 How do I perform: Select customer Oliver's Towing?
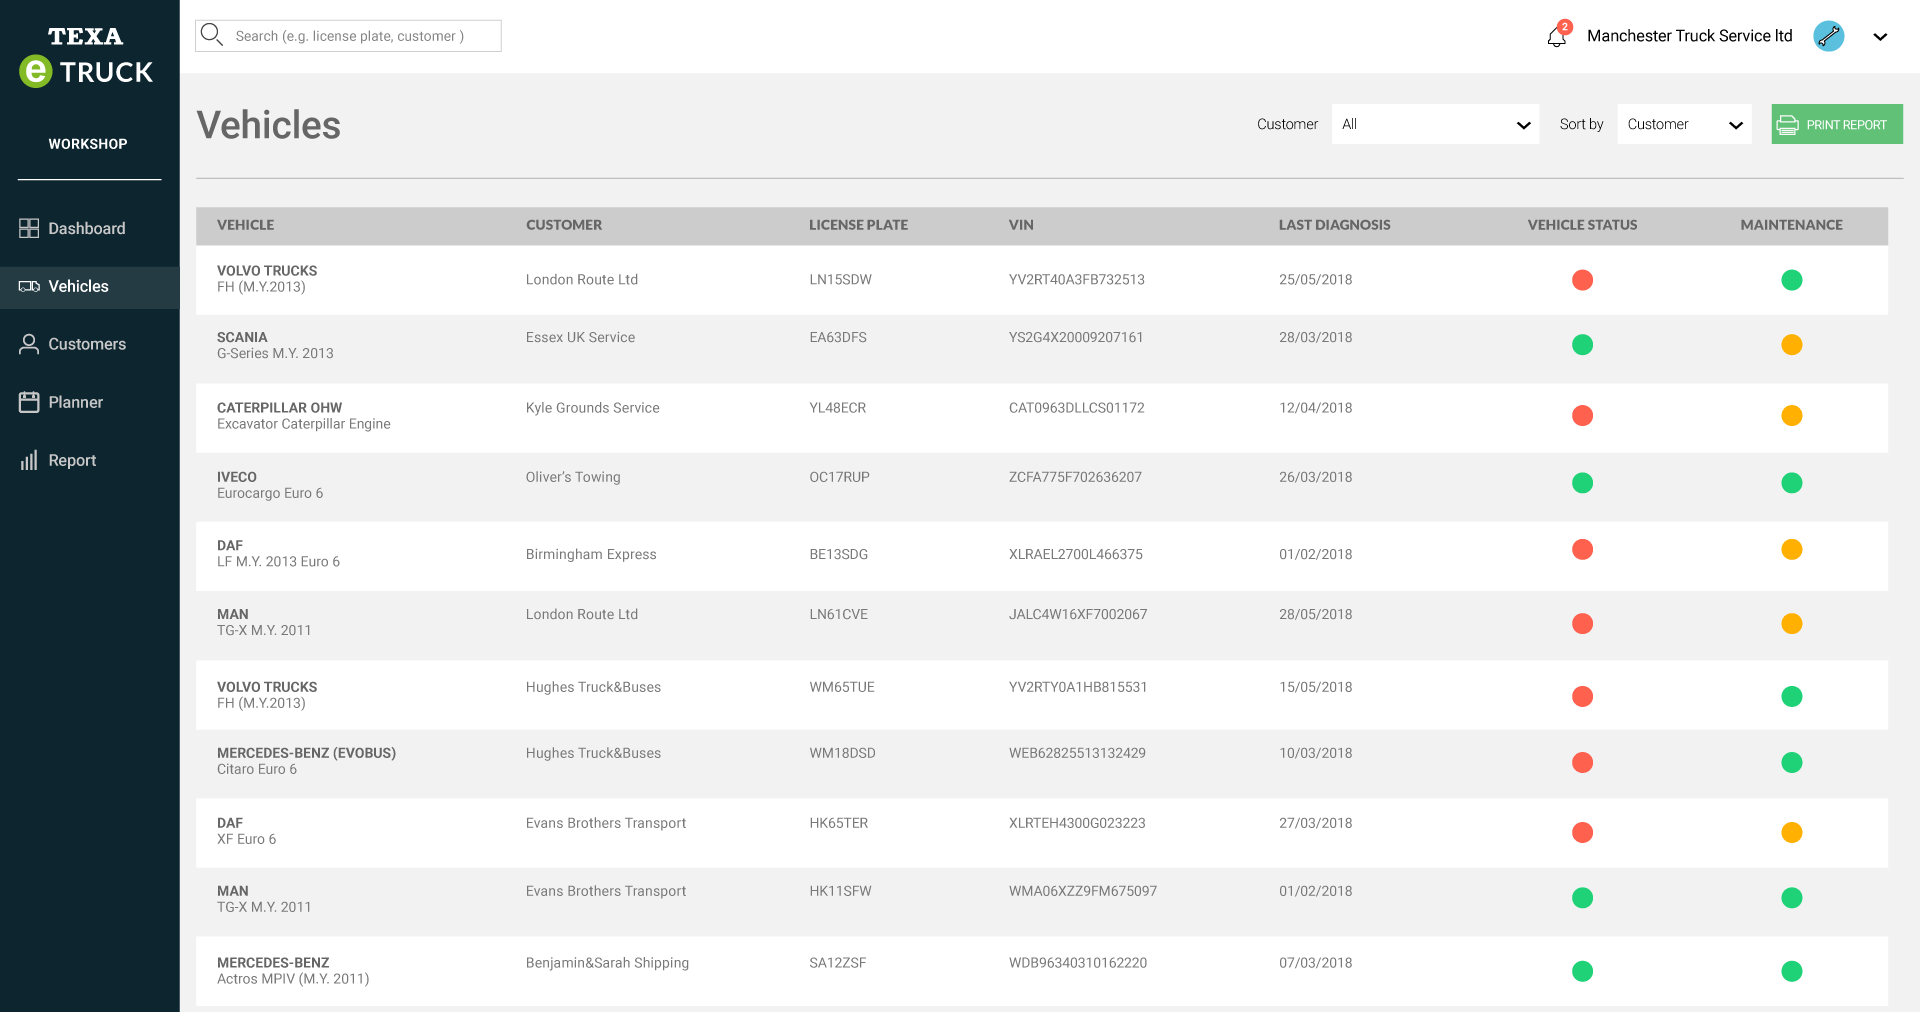573,477
